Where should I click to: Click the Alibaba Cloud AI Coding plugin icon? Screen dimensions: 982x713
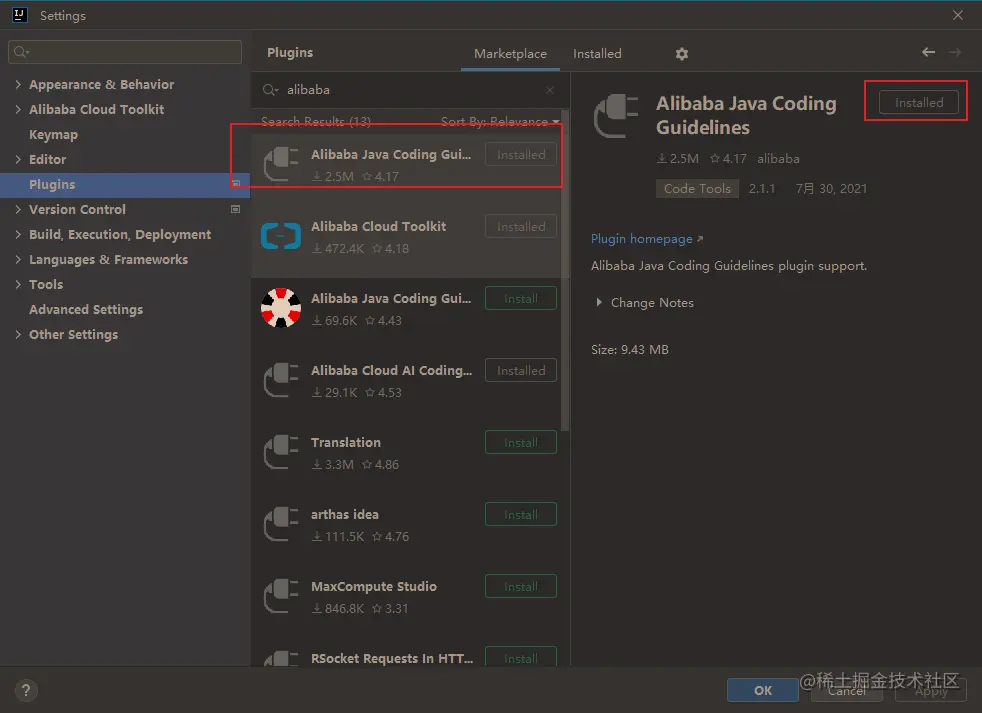click(x=281, y=380)
